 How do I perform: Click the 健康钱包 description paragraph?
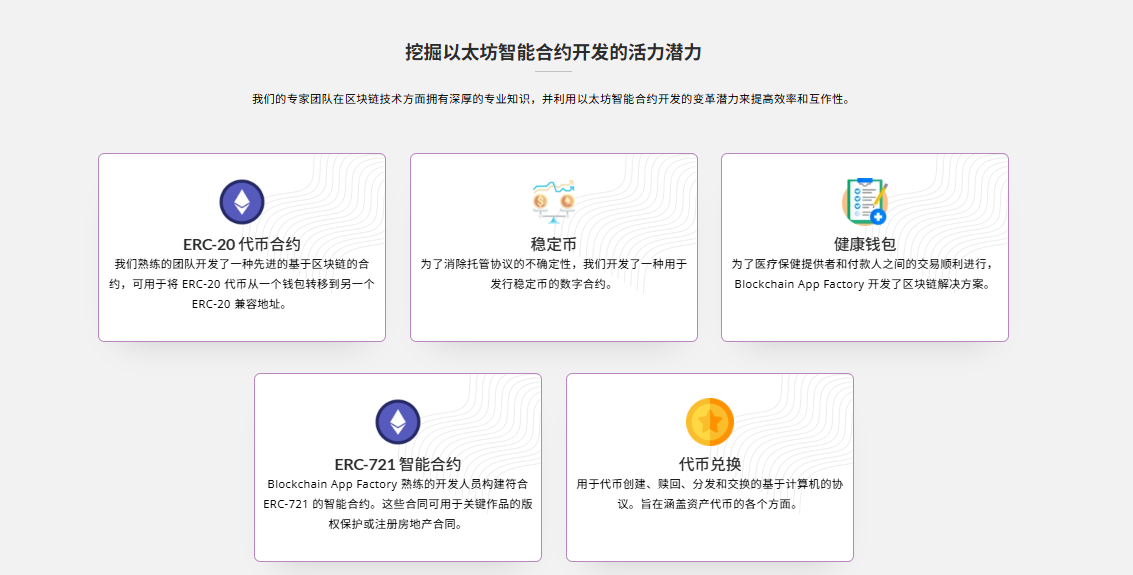coord(864,274)
